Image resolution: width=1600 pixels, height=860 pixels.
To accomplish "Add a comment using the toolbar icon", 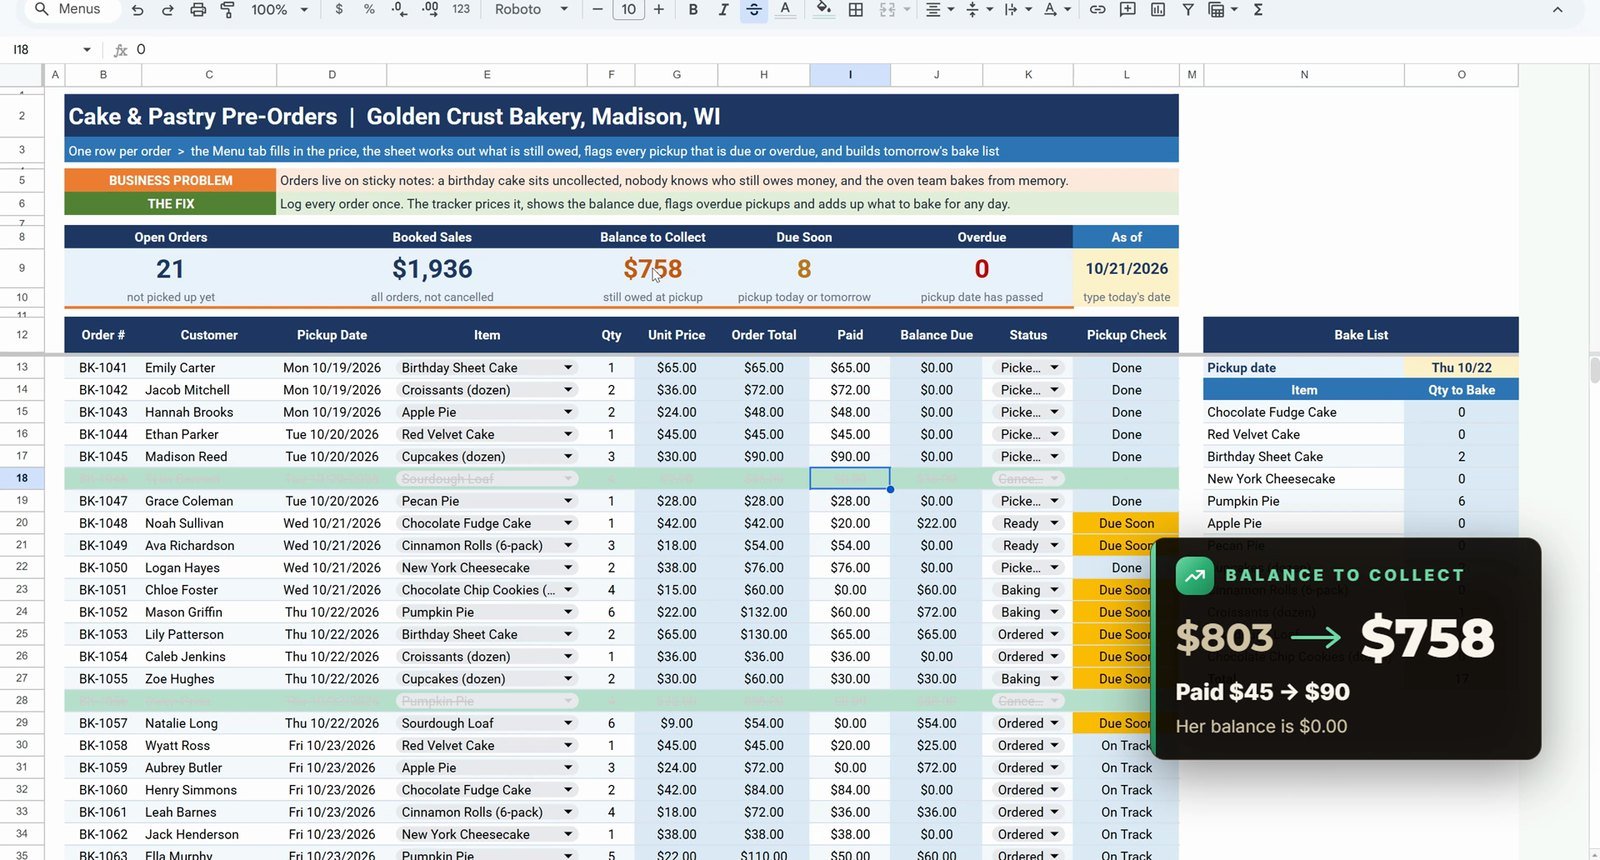I will click(1127, 10).
